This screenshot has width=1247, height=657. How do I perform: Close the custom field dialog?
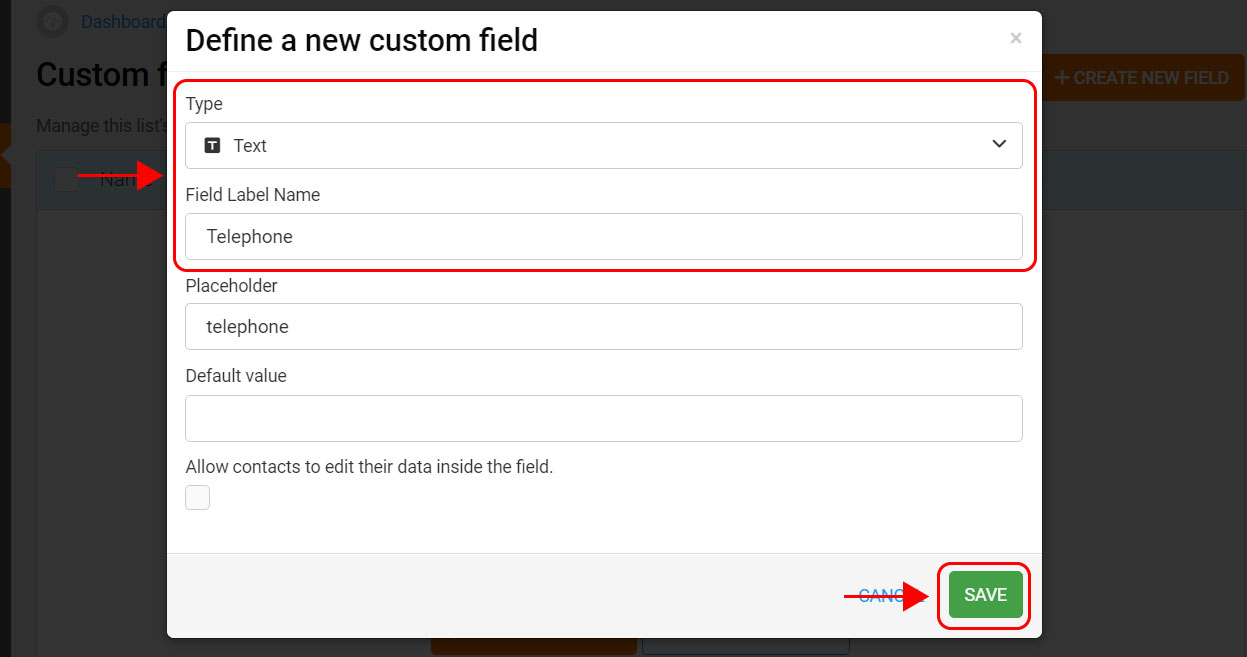pos(1015,39)
